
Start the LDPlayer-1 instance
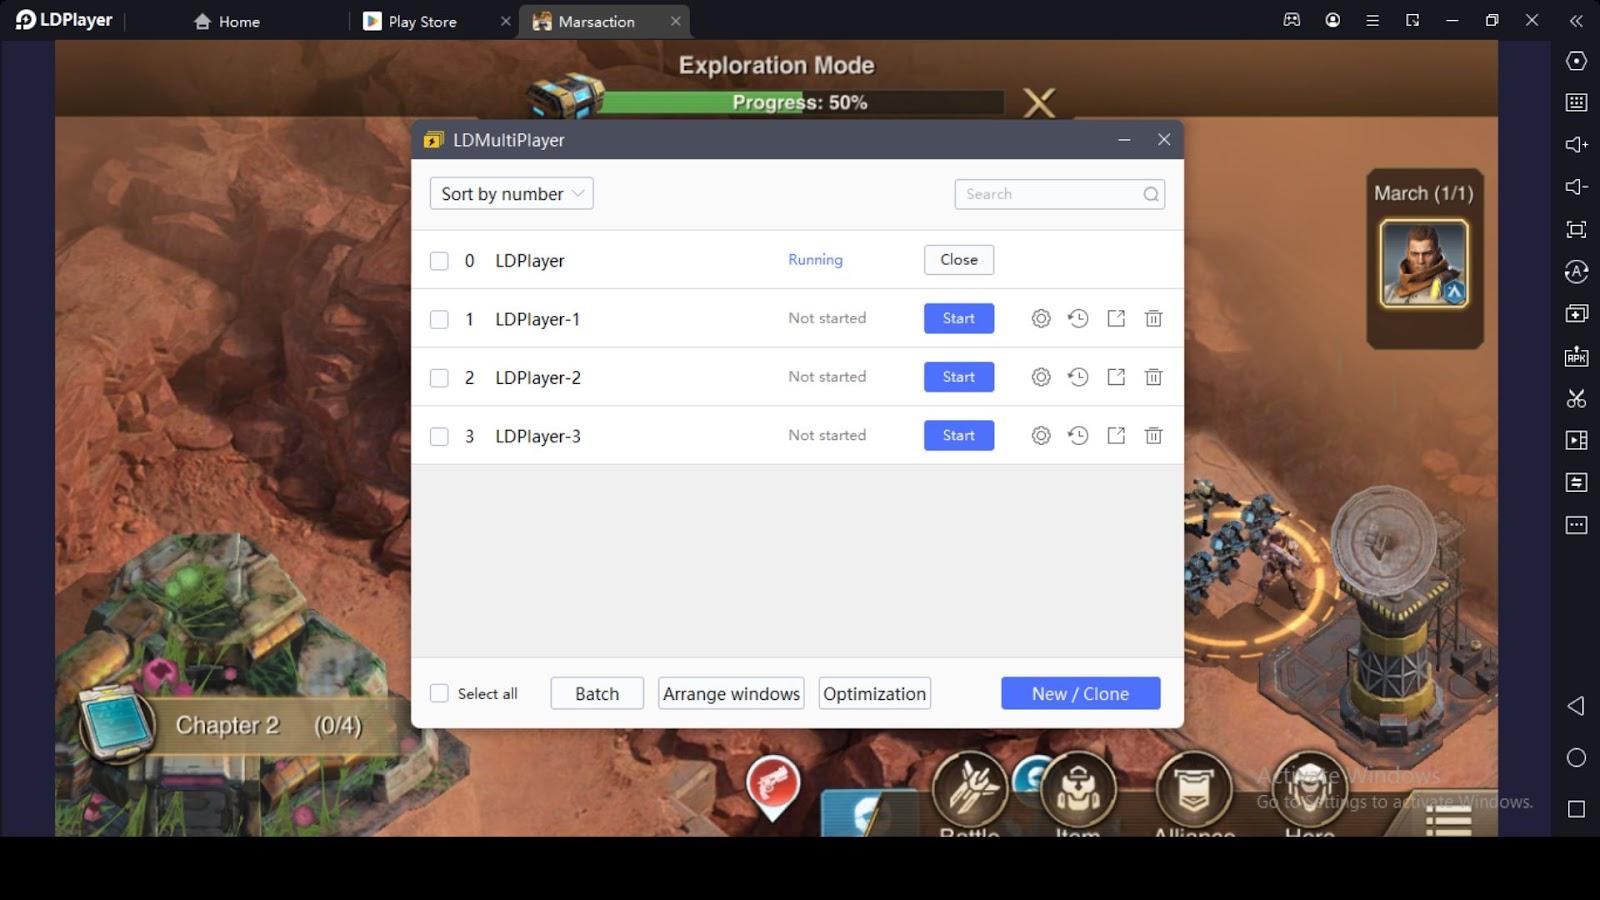(958, 318)
